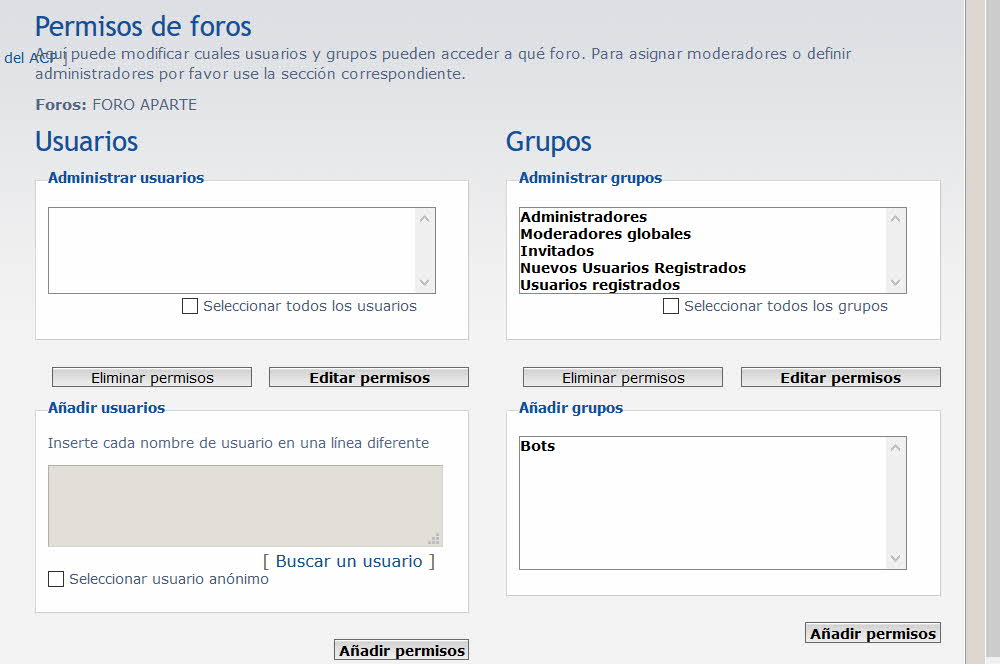Click down arrow of Administrar usuarios list
This screenshot has width=1000, height=665.
pyautogui.click(x=425, y=282)
